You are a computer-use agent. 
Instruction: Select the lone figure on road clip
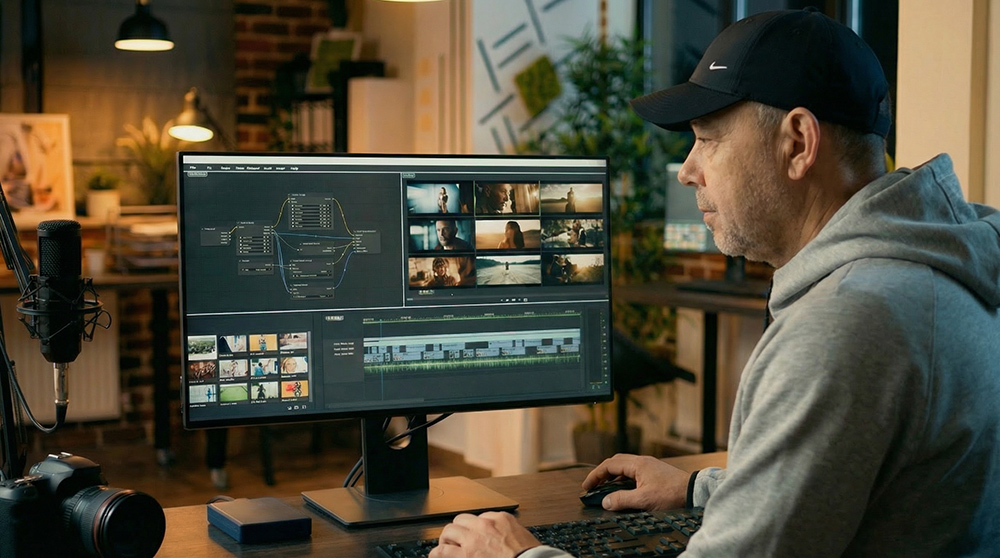(x=507, y=270)
